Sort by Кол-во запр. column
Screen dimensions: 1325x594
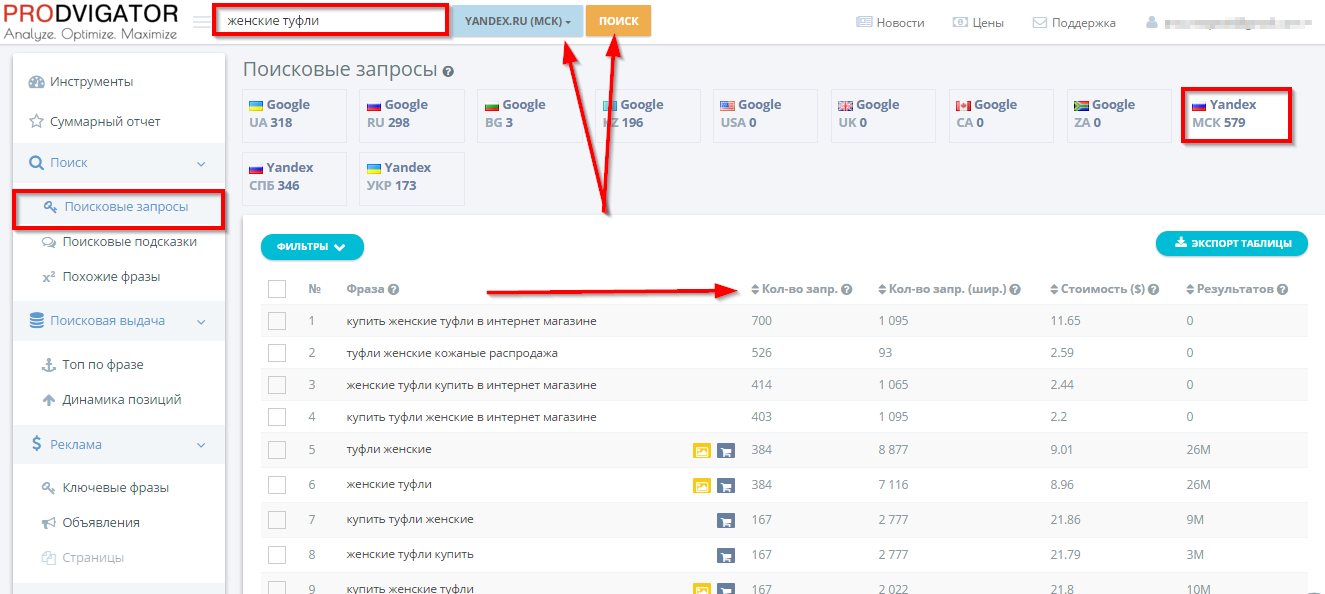pos(794,289)
